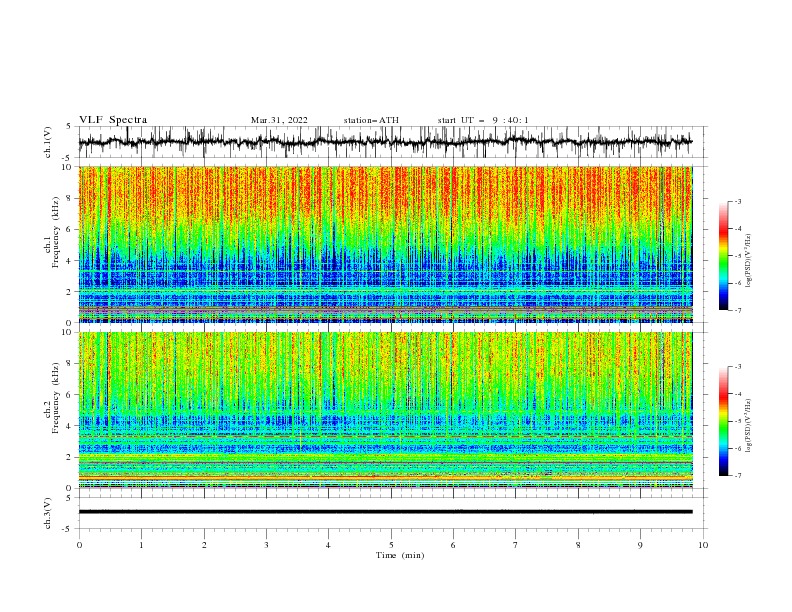Click the "-7" label on ch.2 colorbar
This screenshot has width=792, height=612.
tap(738, 475)
